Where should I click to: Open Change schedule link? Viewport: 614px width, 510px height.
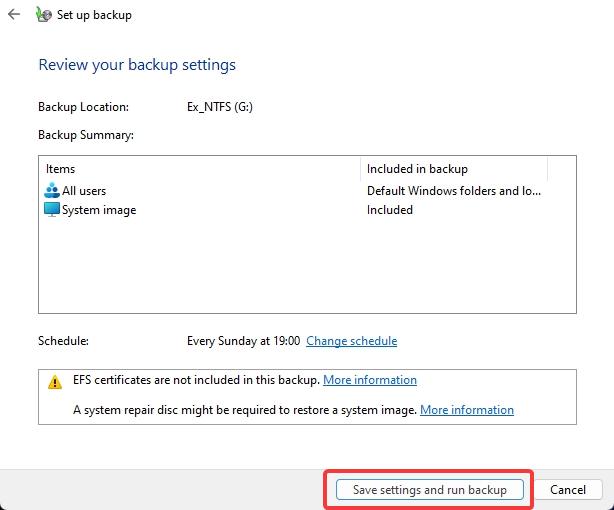(x=352, y=341)
